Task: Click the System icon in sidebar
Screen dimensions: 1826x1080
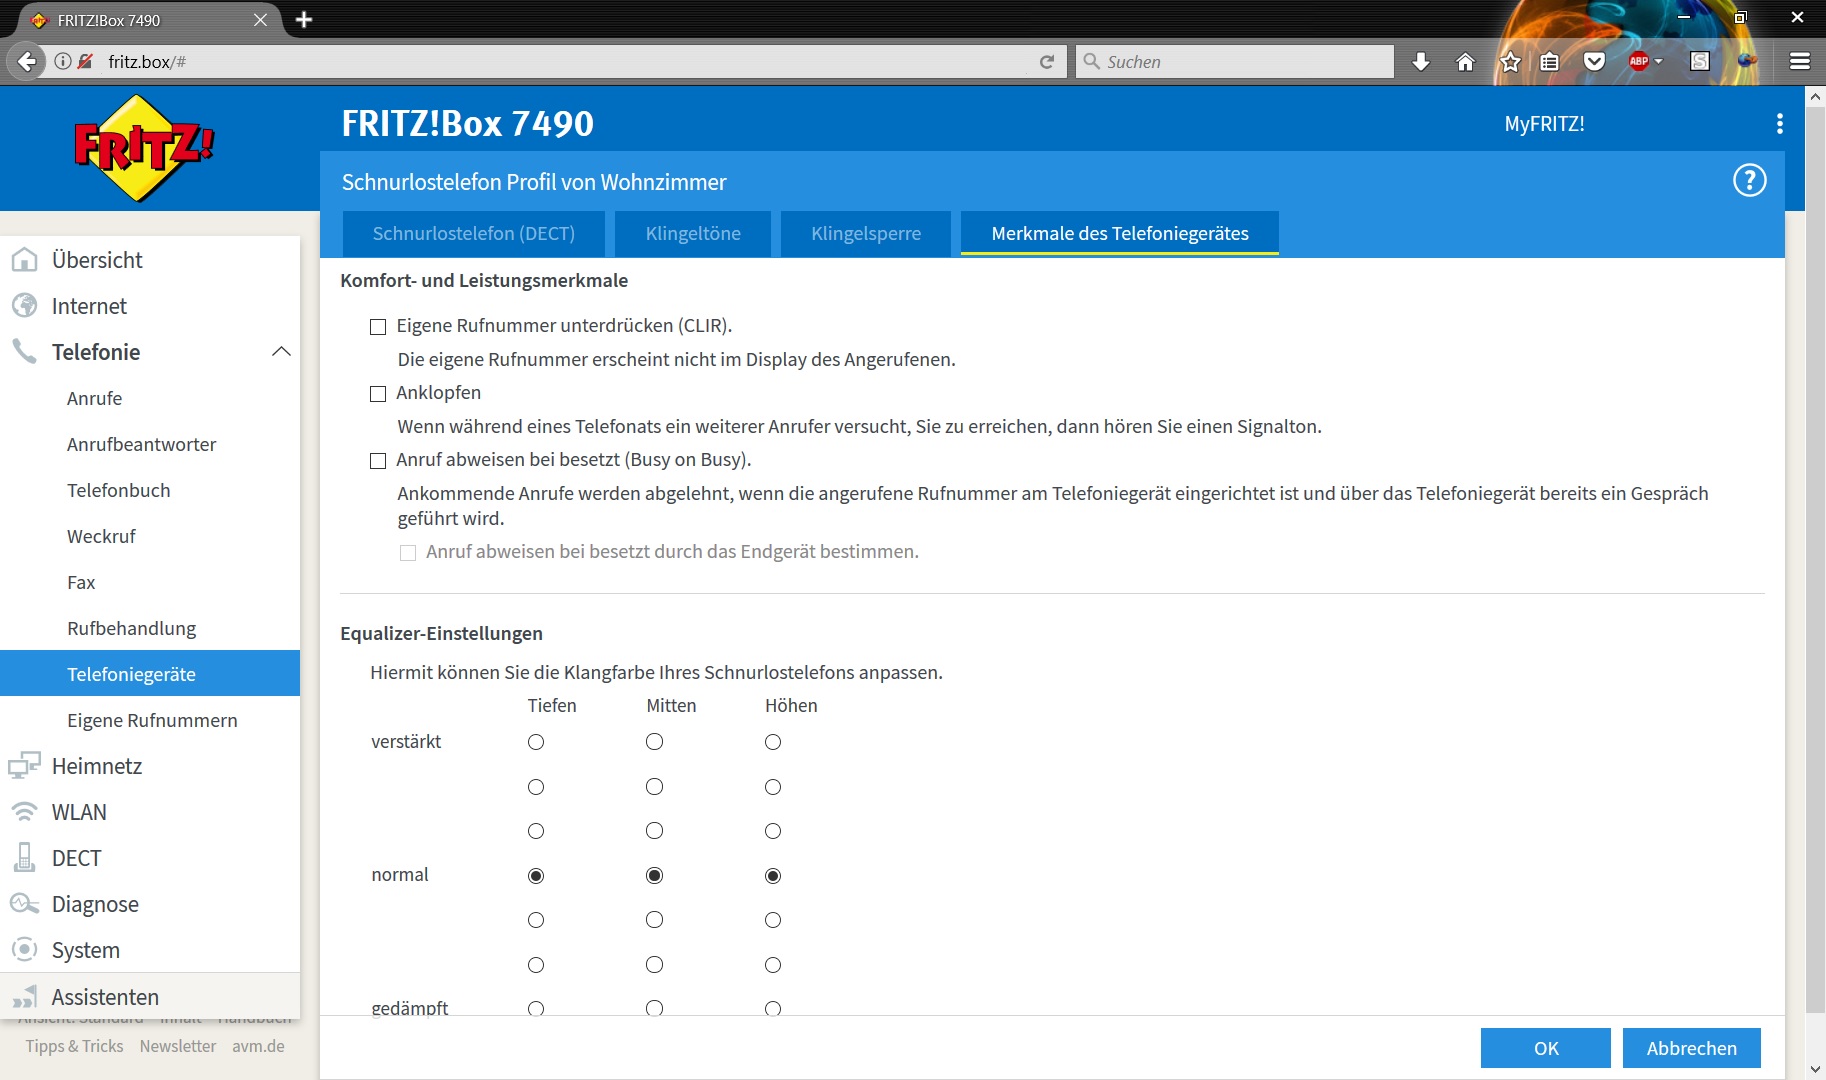Action: coord(24,950)
